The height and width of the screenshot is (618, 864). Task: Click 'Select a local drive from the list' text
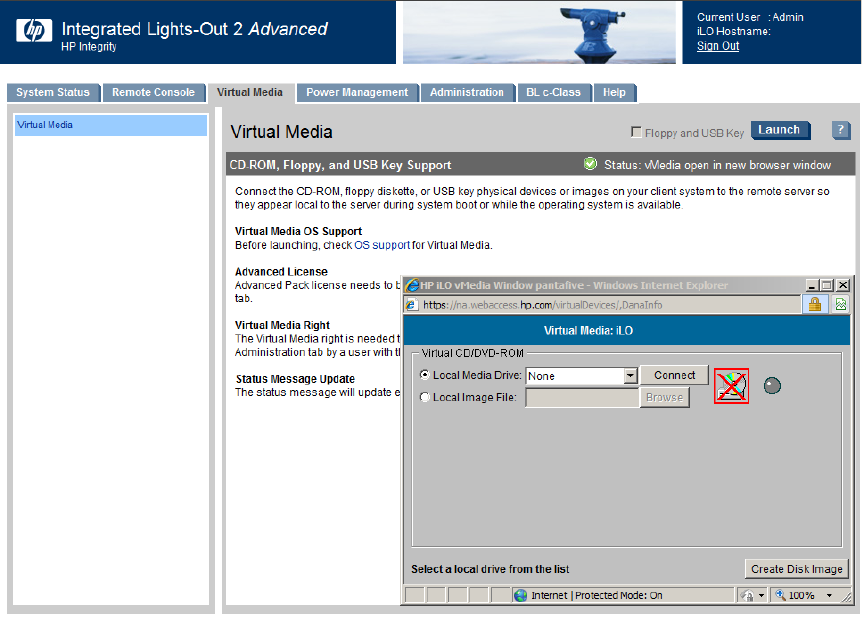click(490, 569)
